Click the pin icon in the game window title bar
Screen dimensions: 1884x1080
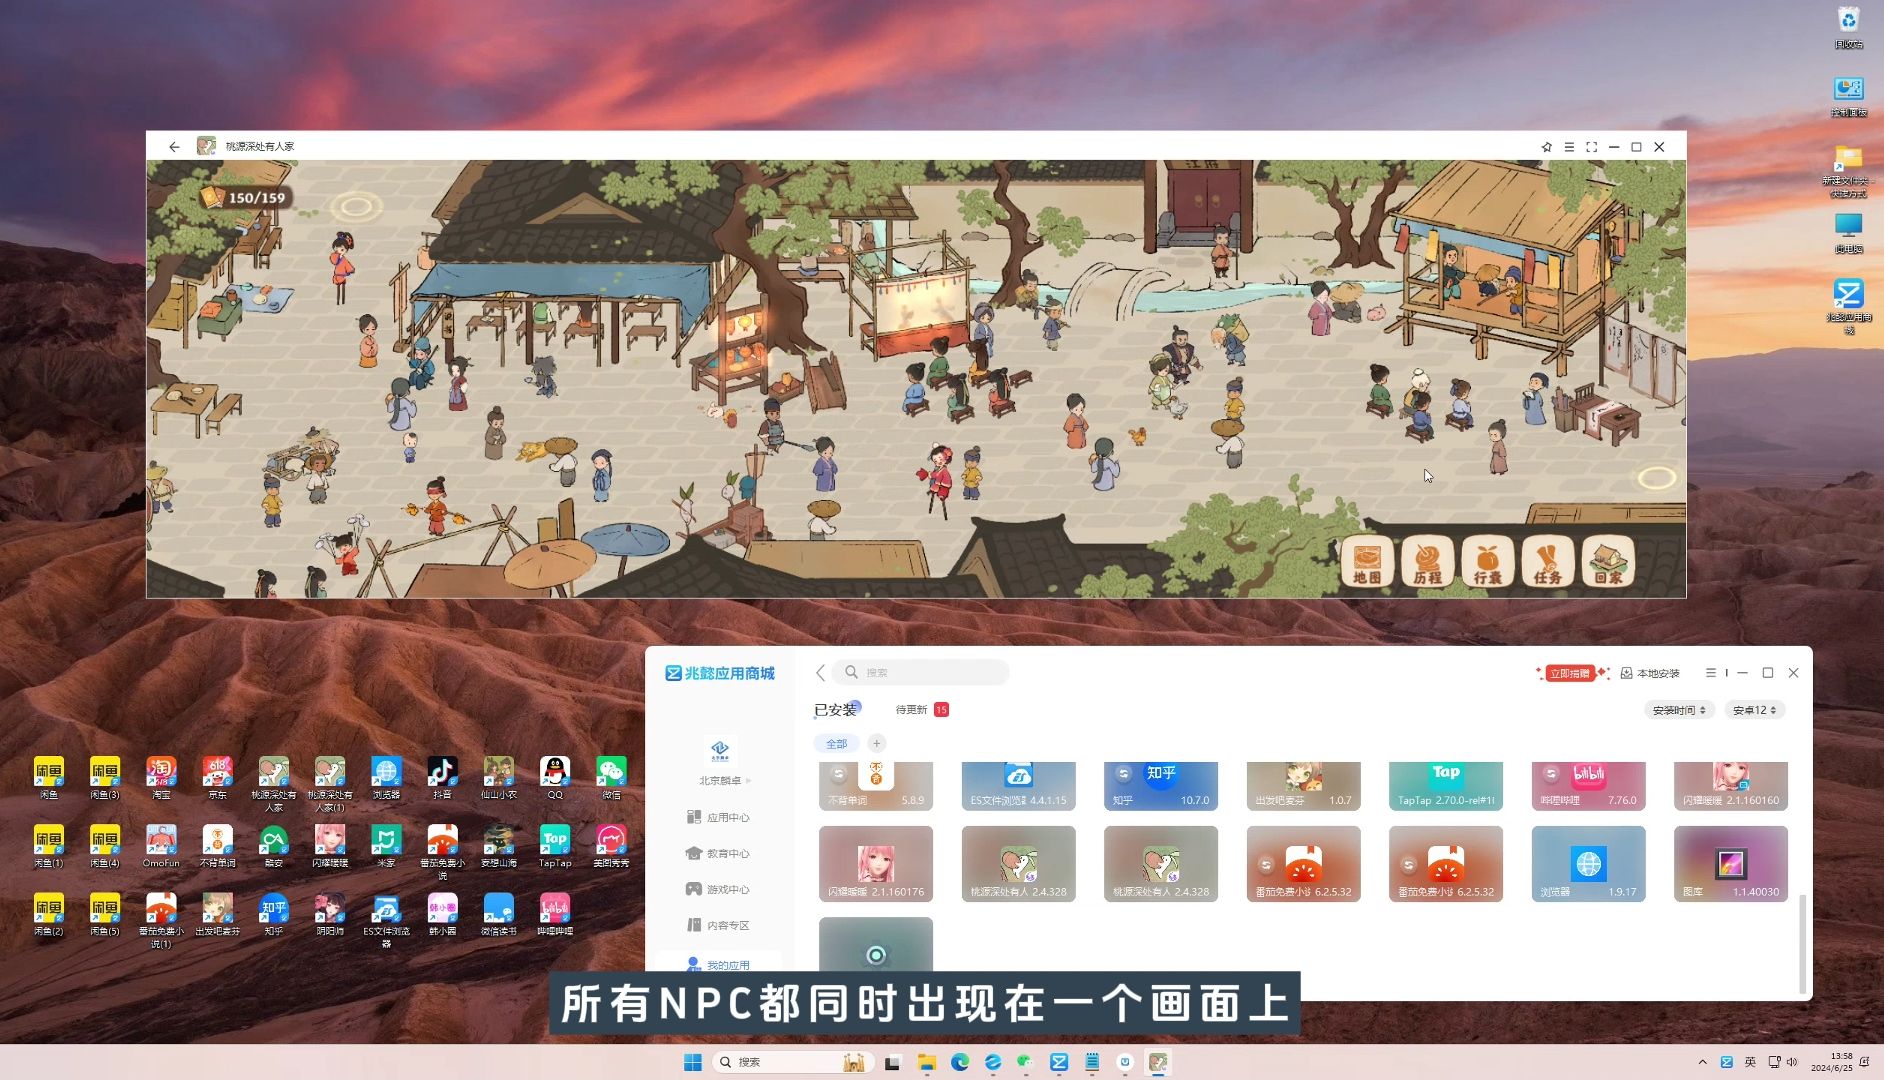[x=1546, y=146]
